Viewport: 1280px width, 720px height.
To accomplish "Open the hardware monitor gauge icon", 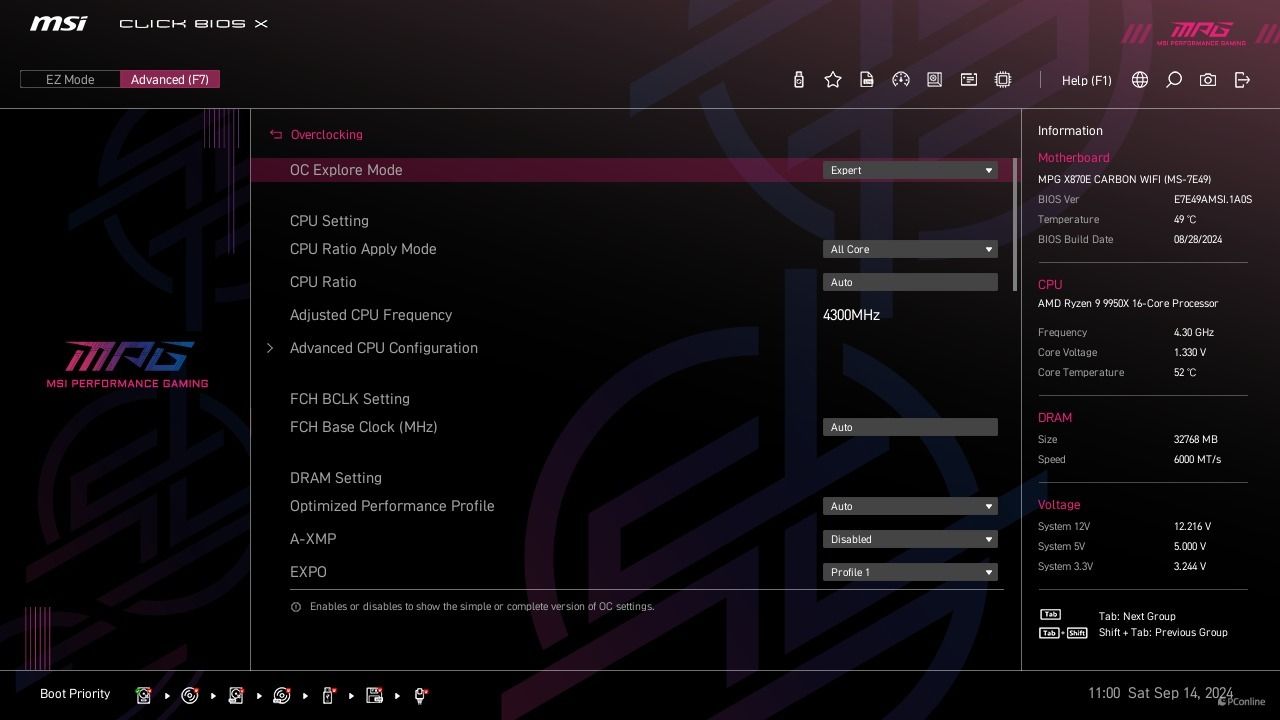I will [901, 80].
